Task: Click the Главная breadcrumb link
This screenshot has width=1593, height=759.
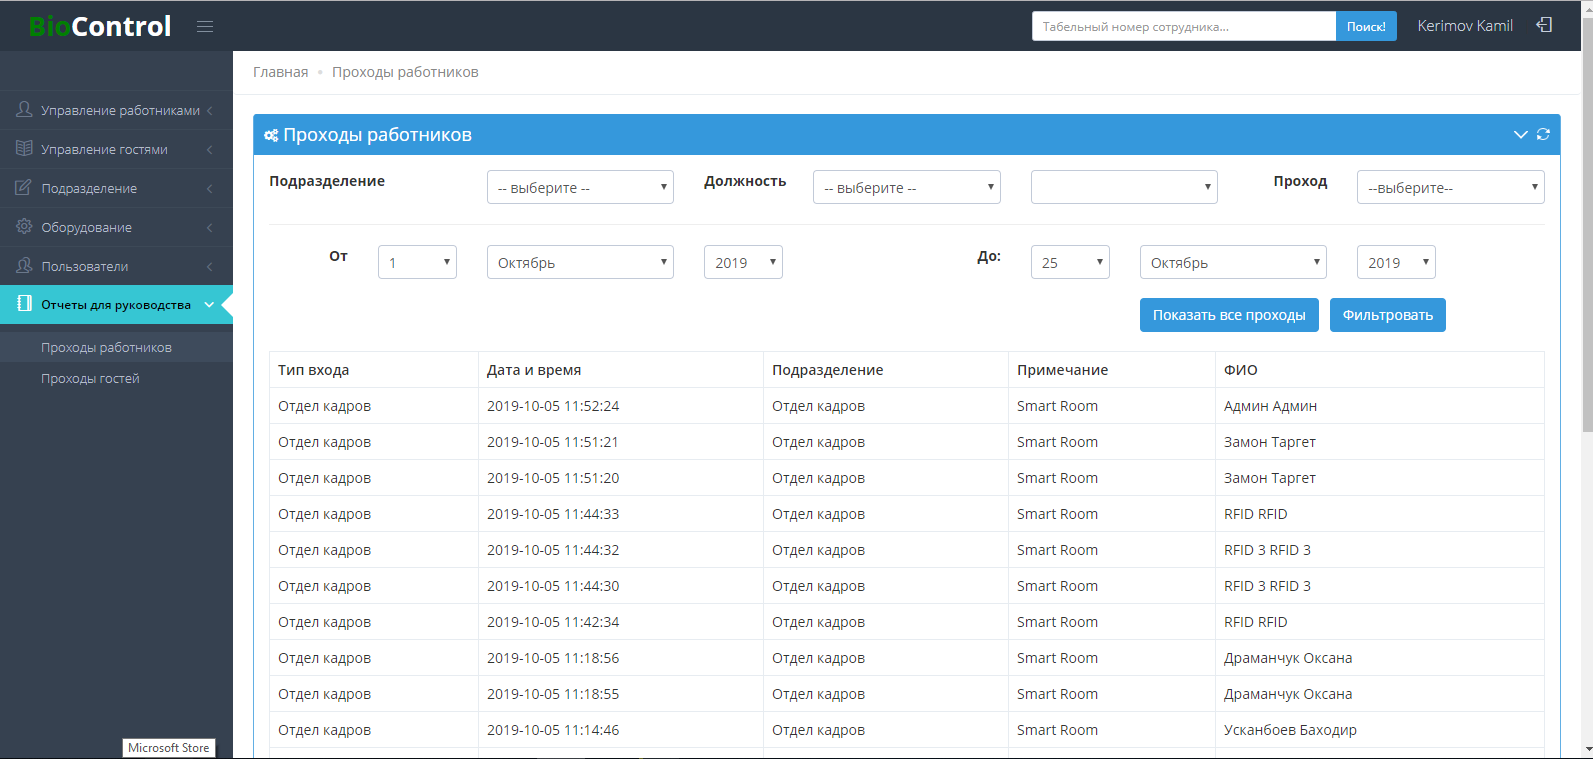Action: click(x=280, y=72)
